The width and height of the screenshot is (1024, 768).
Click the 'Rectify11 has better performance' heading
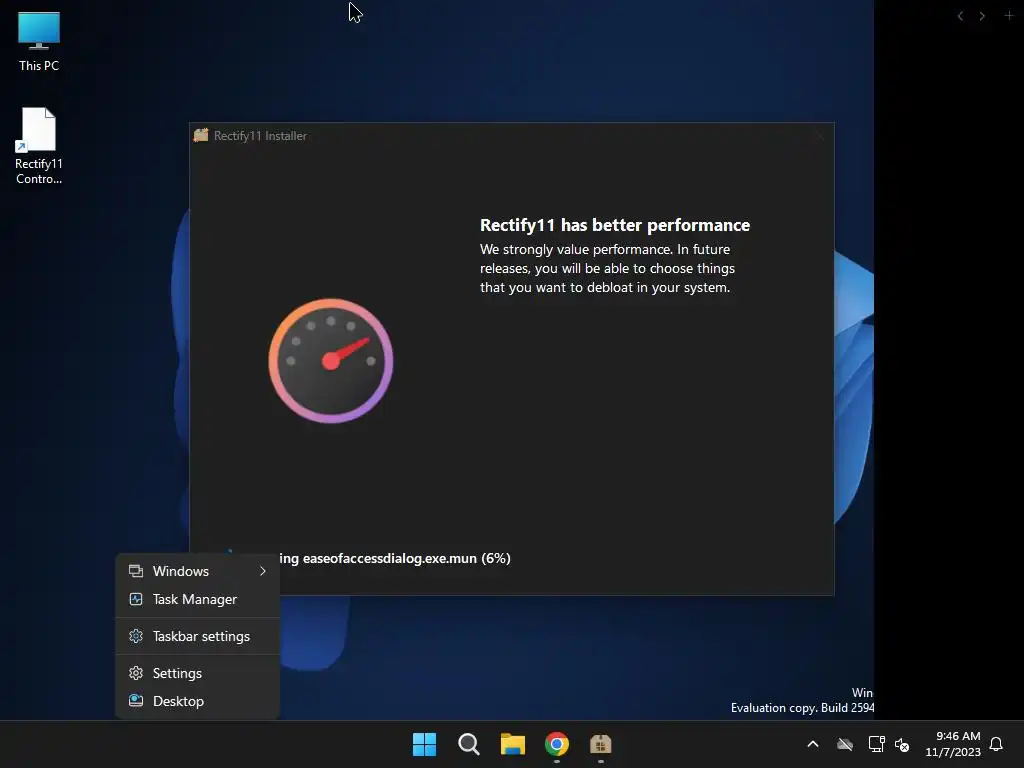tap(615, 225)
